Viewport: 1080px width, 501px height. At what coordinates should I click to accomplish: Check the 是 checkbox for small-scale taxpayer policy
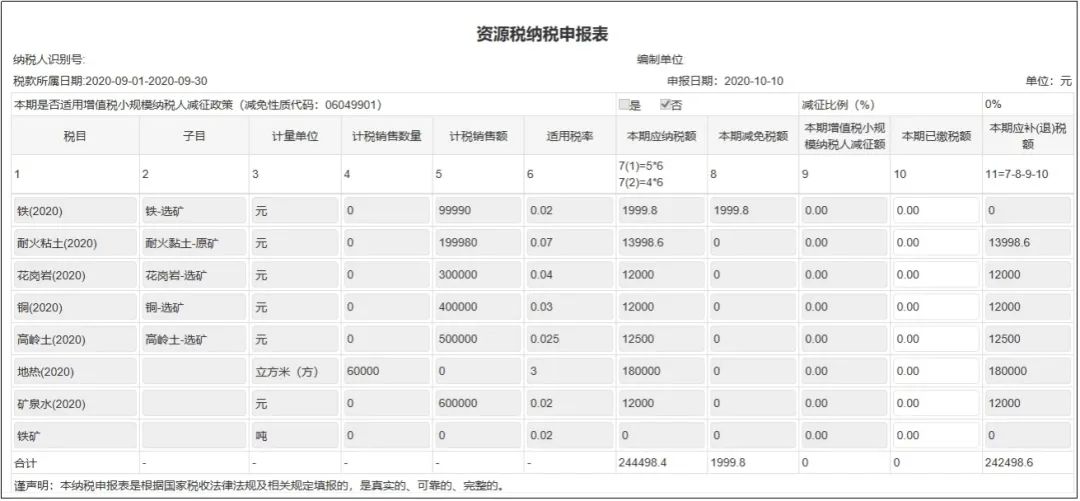[624, 105]
